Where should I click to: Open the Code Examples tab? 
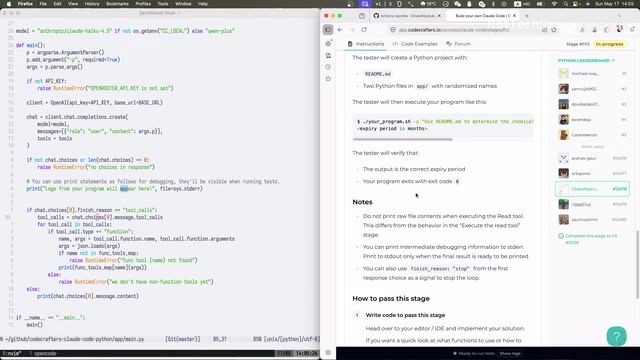pyautogui.click(x=415, y=44)
